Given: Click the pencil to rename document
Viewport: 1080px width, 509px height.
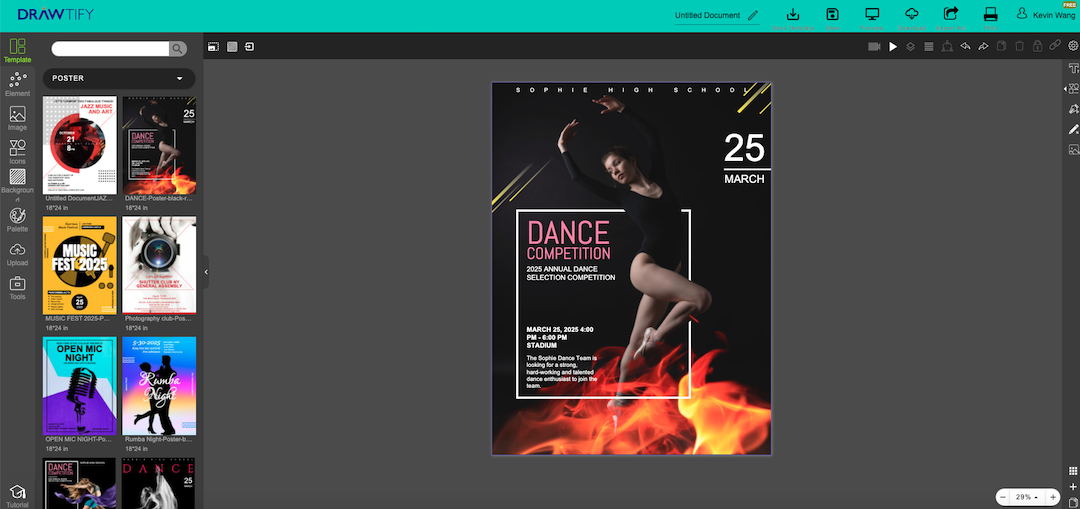Looking at the screenshot, I should click(x=753, y=15).
